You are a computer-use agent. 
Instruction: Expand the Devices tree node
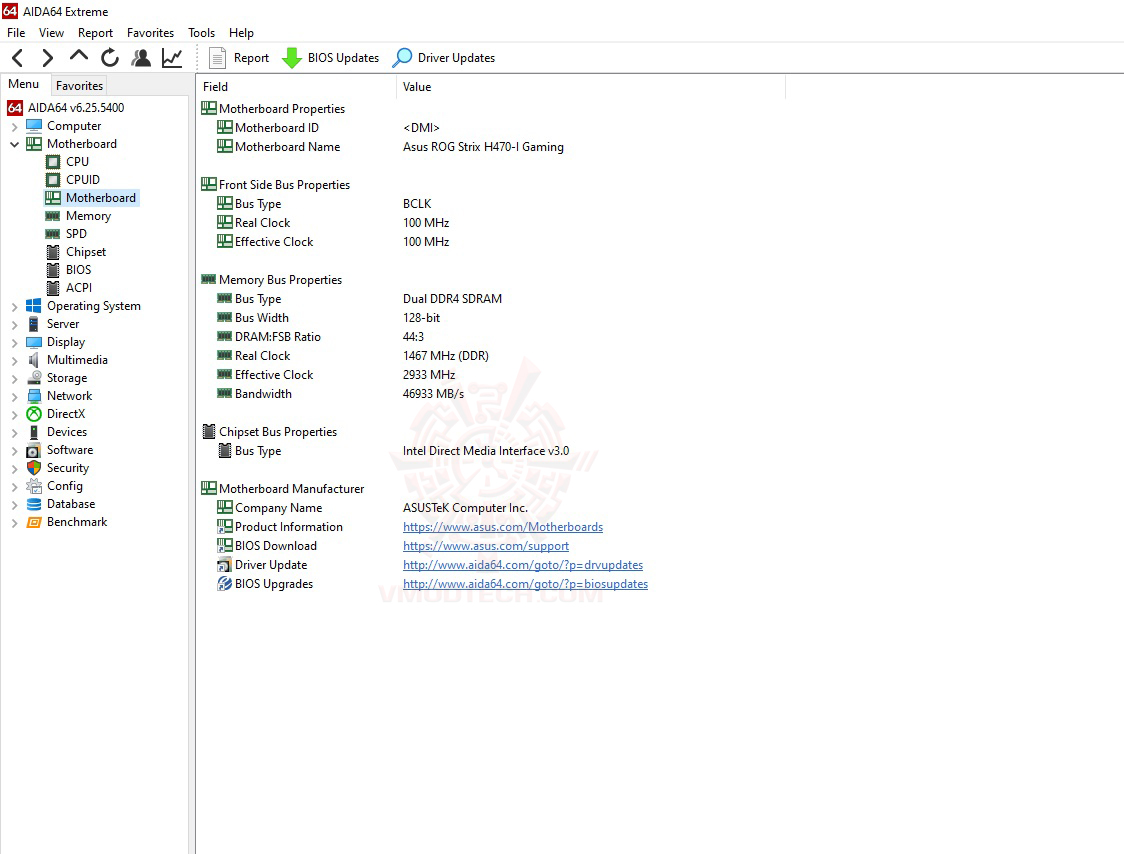(14, 432)
